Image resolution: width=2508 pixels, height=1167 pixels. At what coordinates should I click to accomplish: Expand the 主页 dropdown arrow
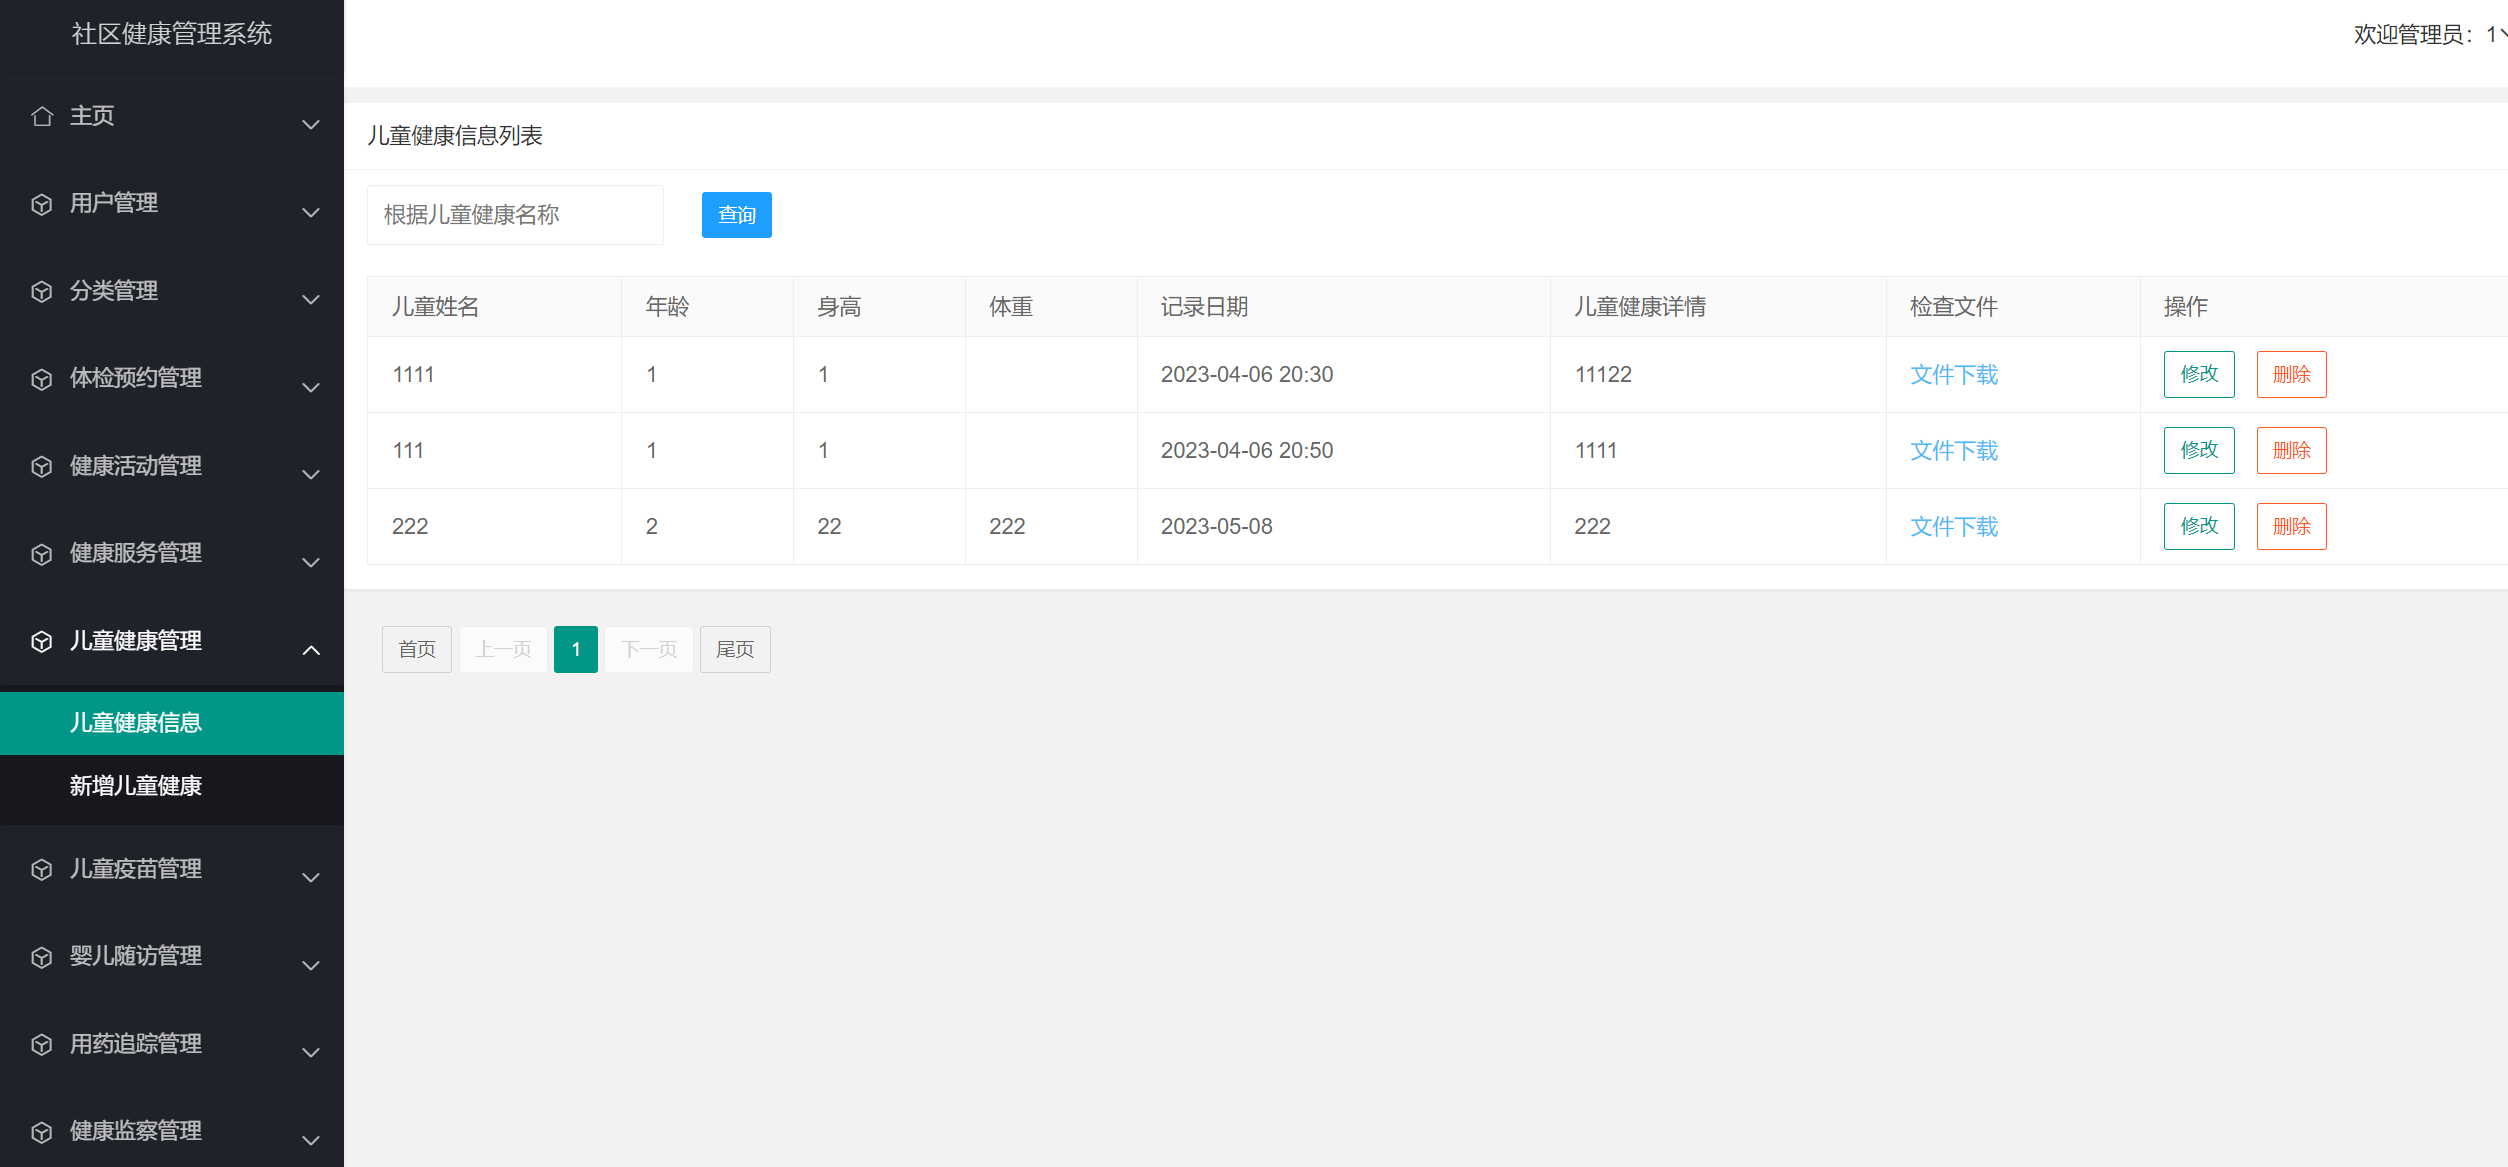click(x=310, y=124)
